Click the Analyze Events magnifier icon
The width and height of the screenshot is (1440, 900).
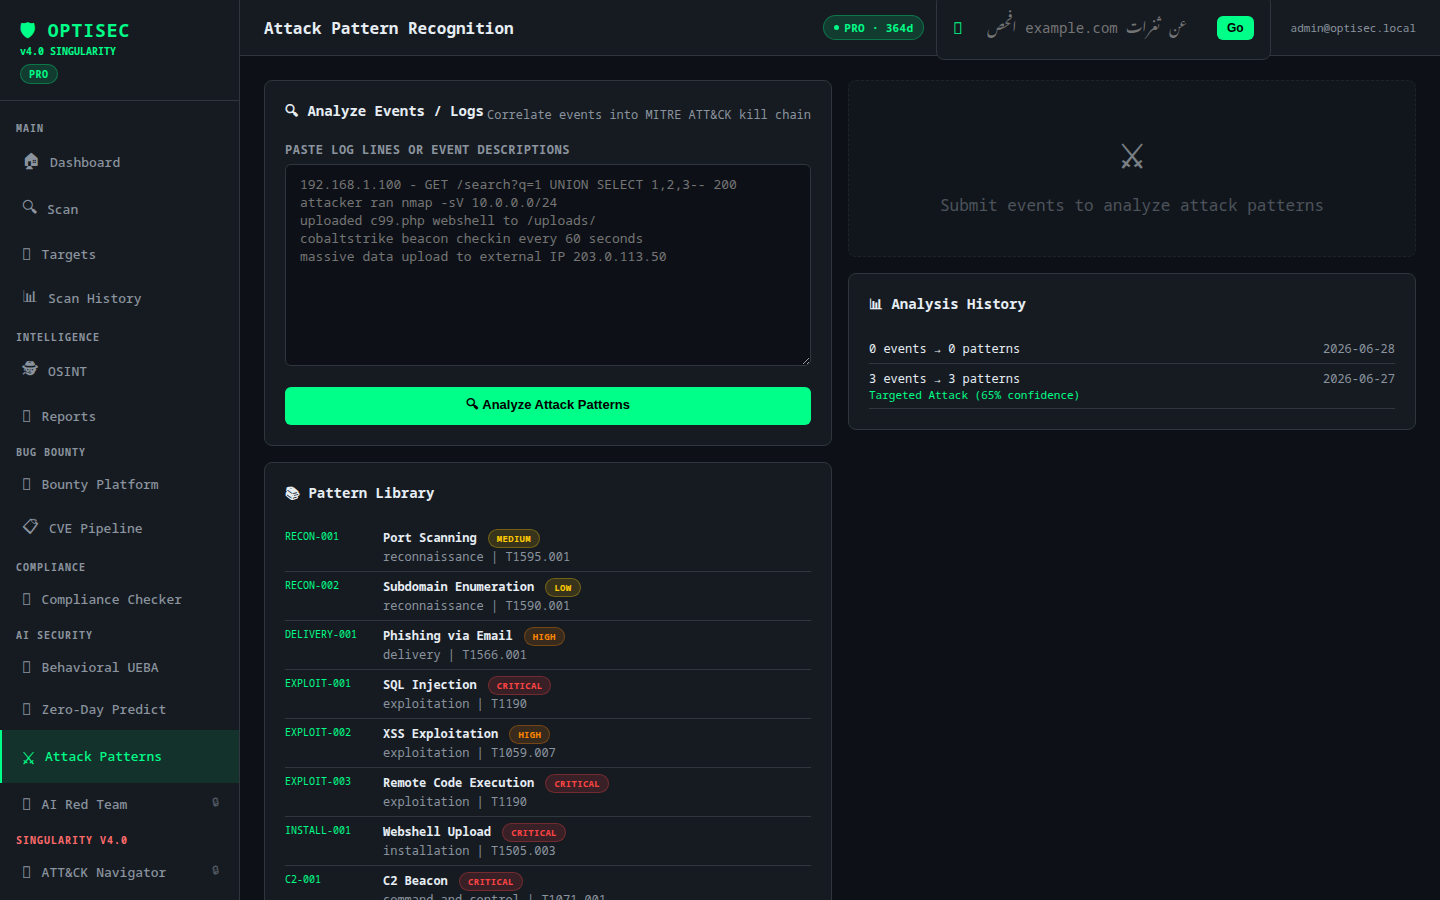[x=292, y=111]
